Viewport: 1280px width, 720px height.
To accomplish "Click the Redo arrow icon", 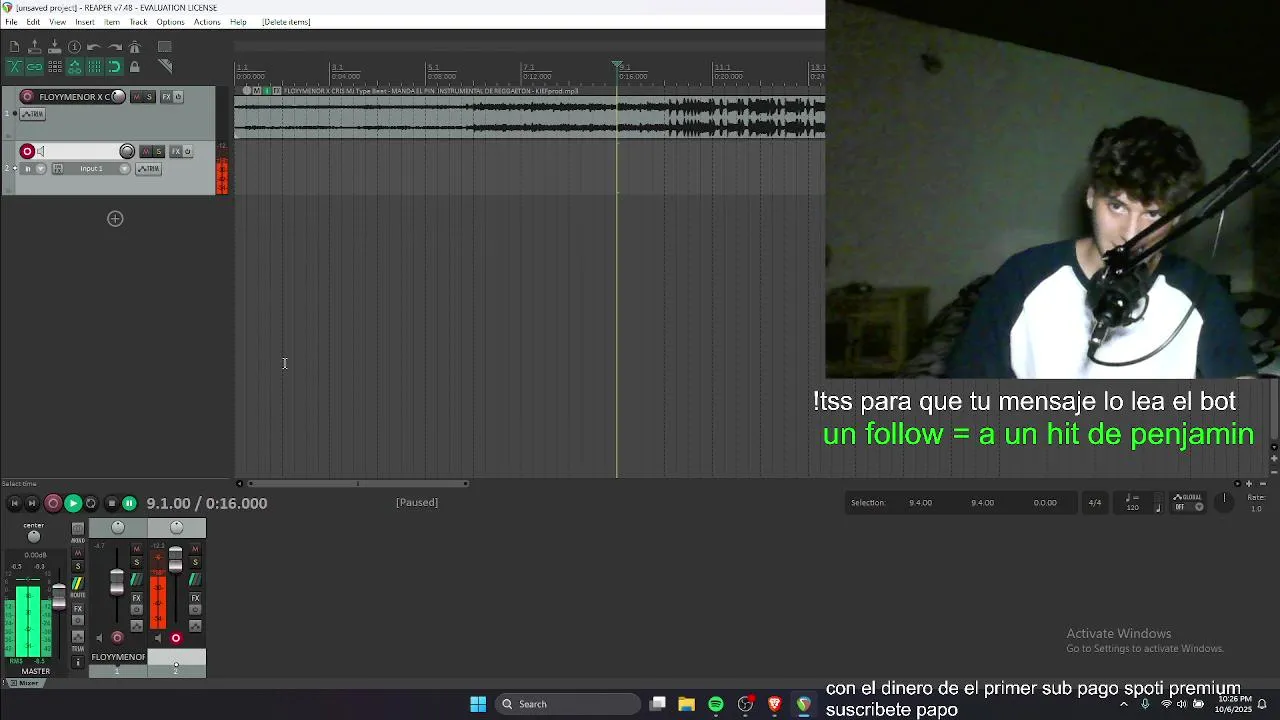I will coord(115,47).
